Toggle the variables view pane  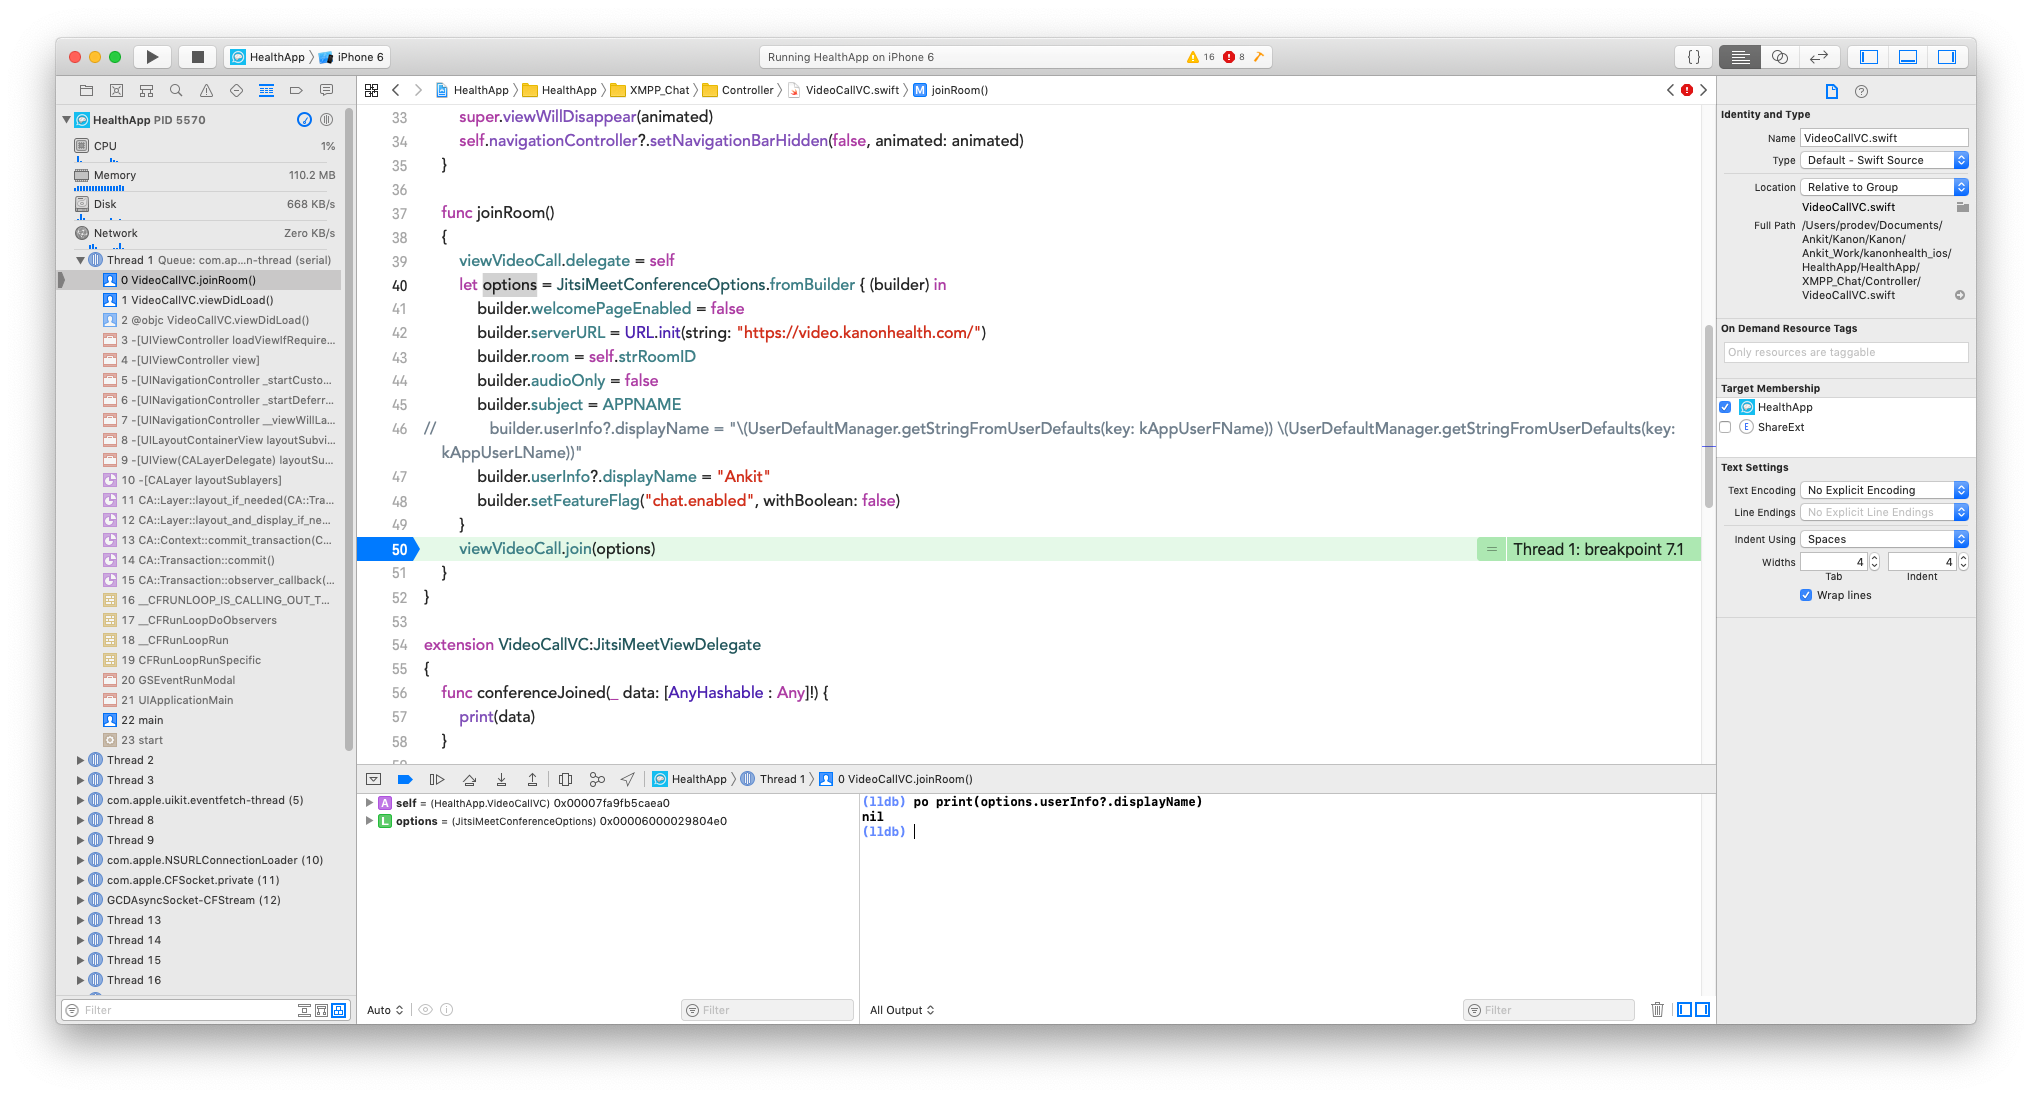[1684, 1010]
